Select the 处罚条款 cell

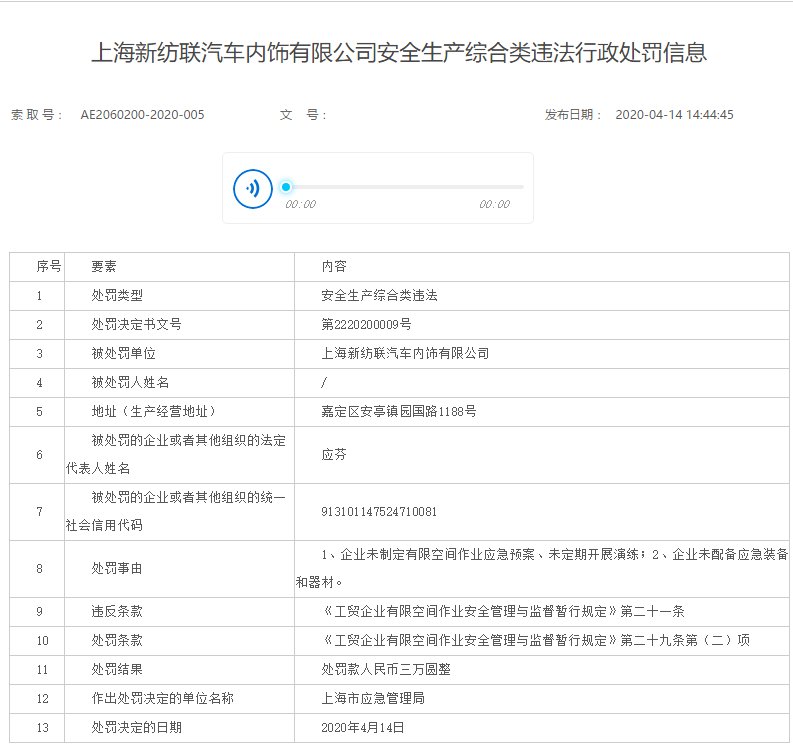coord(180,641)
